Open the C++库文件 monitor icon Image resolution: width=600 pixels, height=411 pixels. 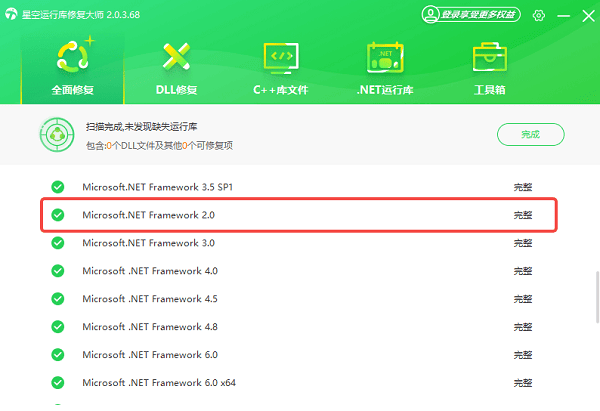point(281,58)
